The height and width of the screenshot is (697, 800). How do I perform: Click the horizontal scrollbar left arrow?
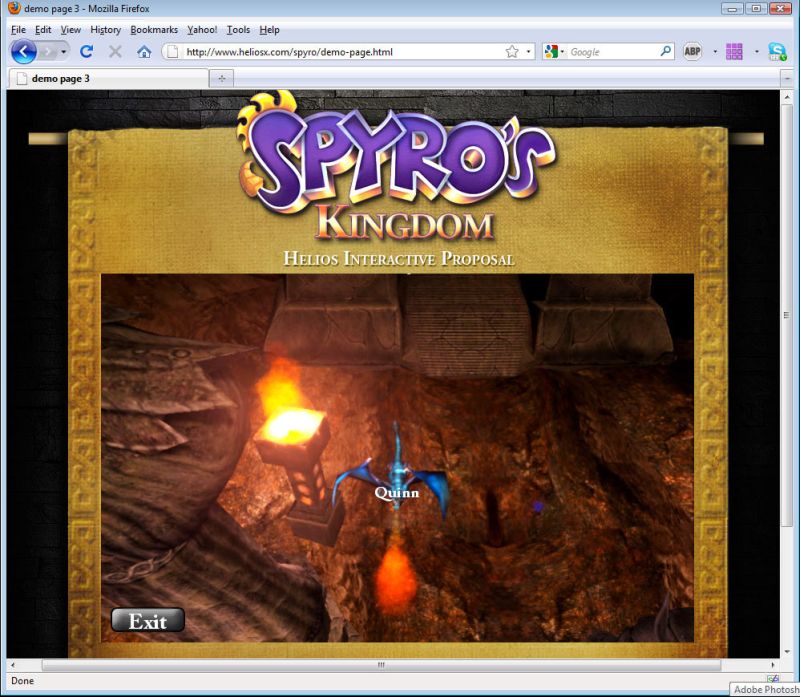point(13,665)
